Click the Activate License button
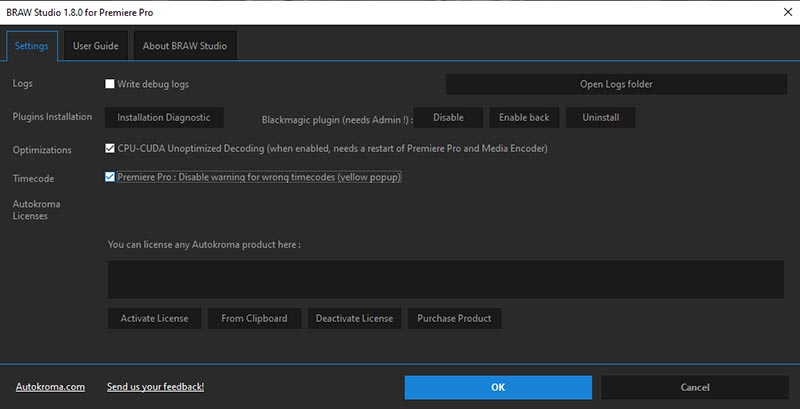800x409 pixels. pos(155,318)
